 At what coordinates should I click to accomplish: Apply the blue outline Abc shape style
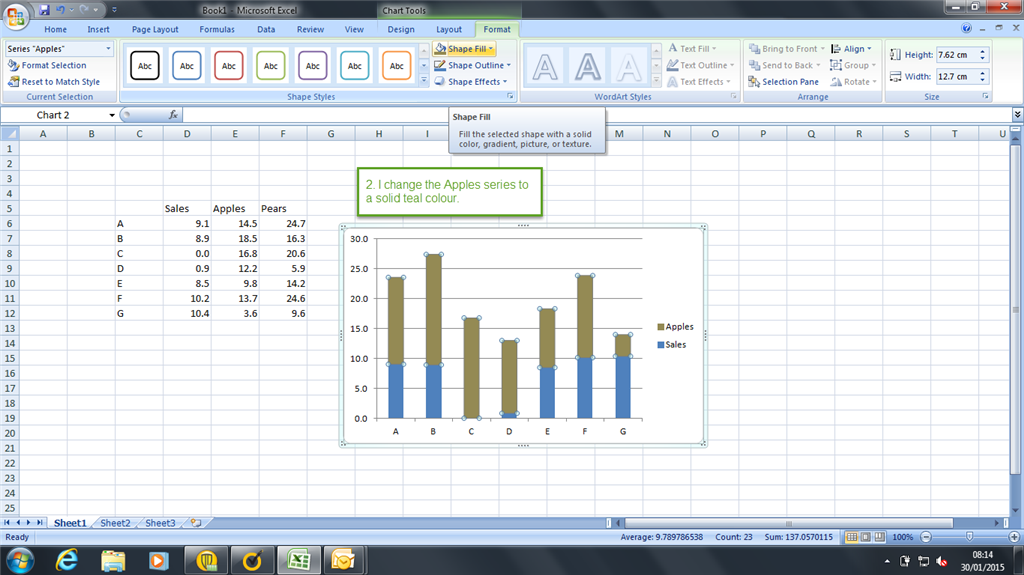point(187,66)
